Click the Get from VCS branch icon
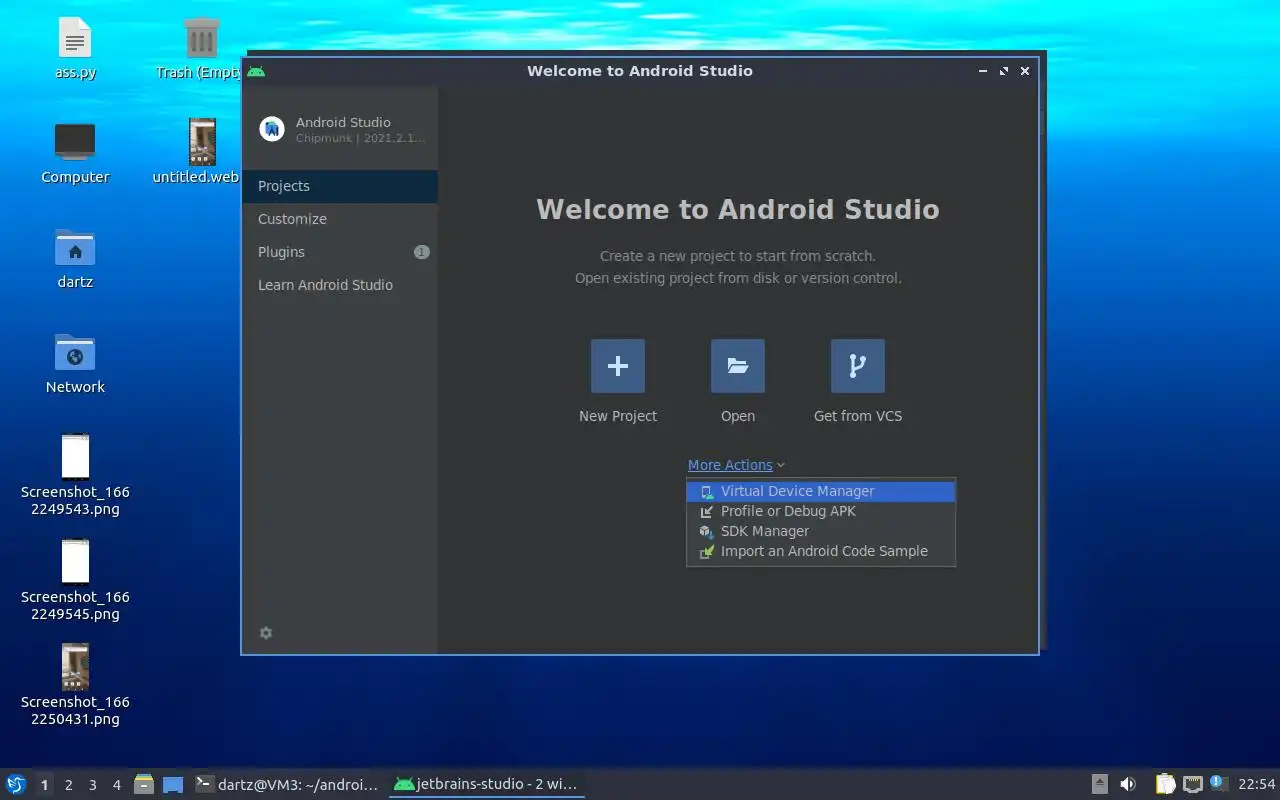 (x=858, y=366)
